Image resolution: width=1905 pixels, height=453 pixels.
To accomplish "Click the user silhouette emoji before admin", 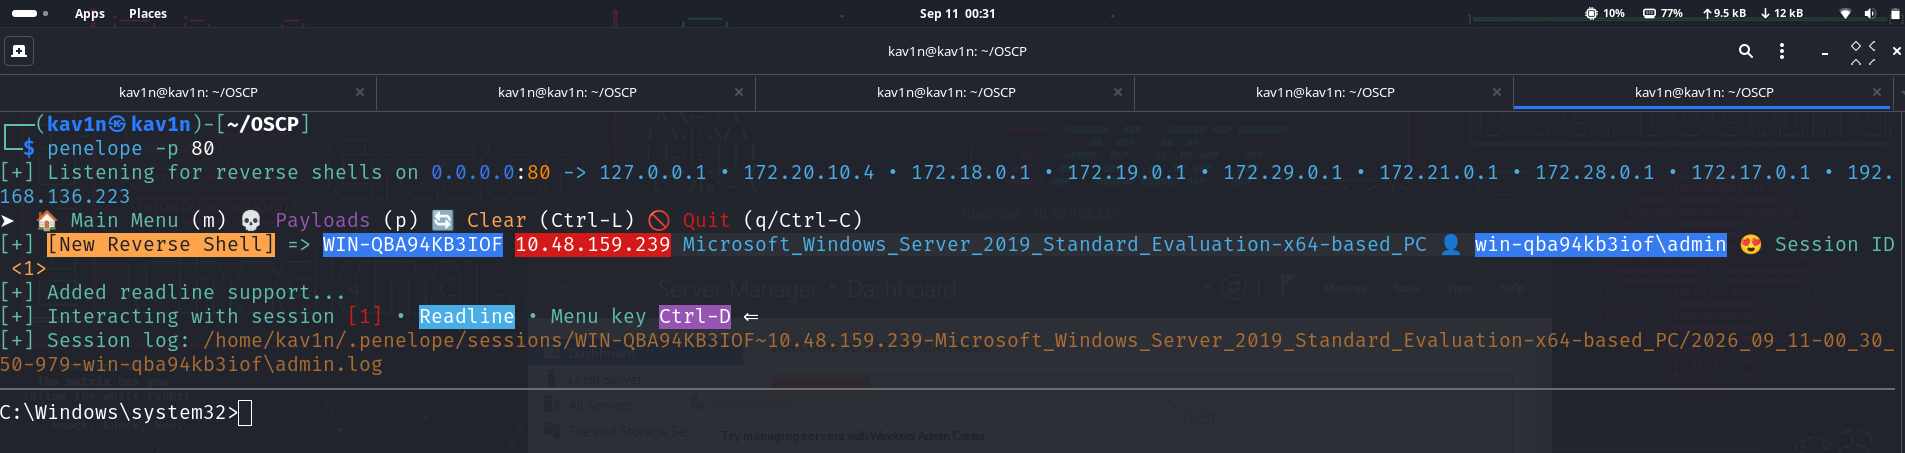I will (1450, 244).
